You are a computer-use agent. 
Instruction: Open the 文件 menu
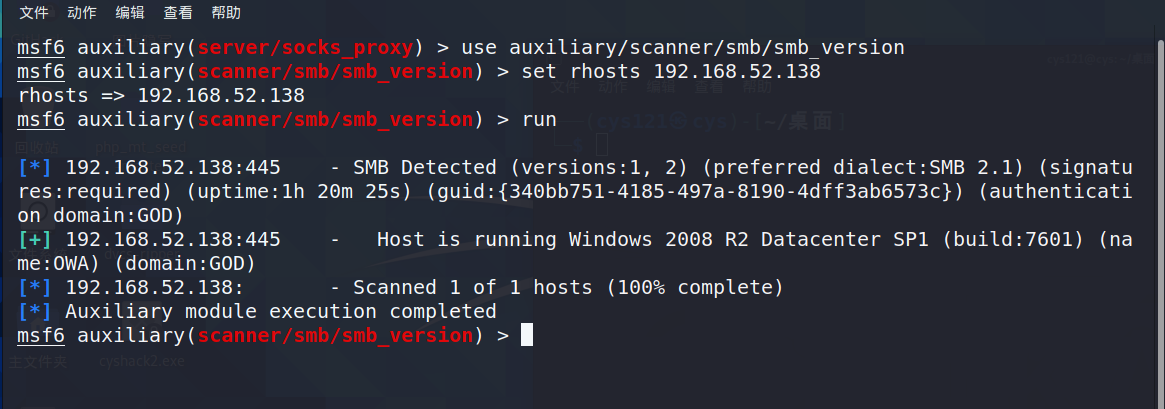(x=34, y=13)
